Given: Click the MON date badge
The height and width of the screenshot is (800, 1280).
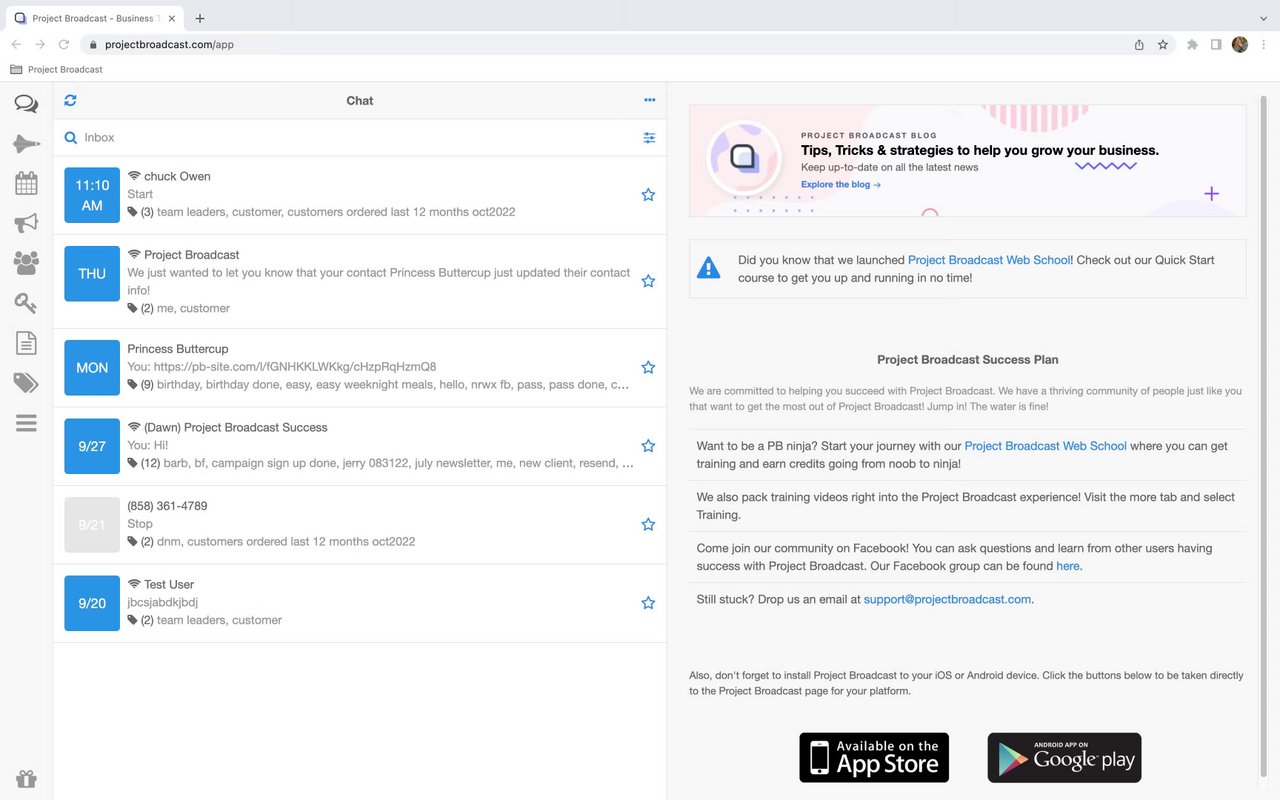Looking at the screenshot, I should tap(92, 367).
